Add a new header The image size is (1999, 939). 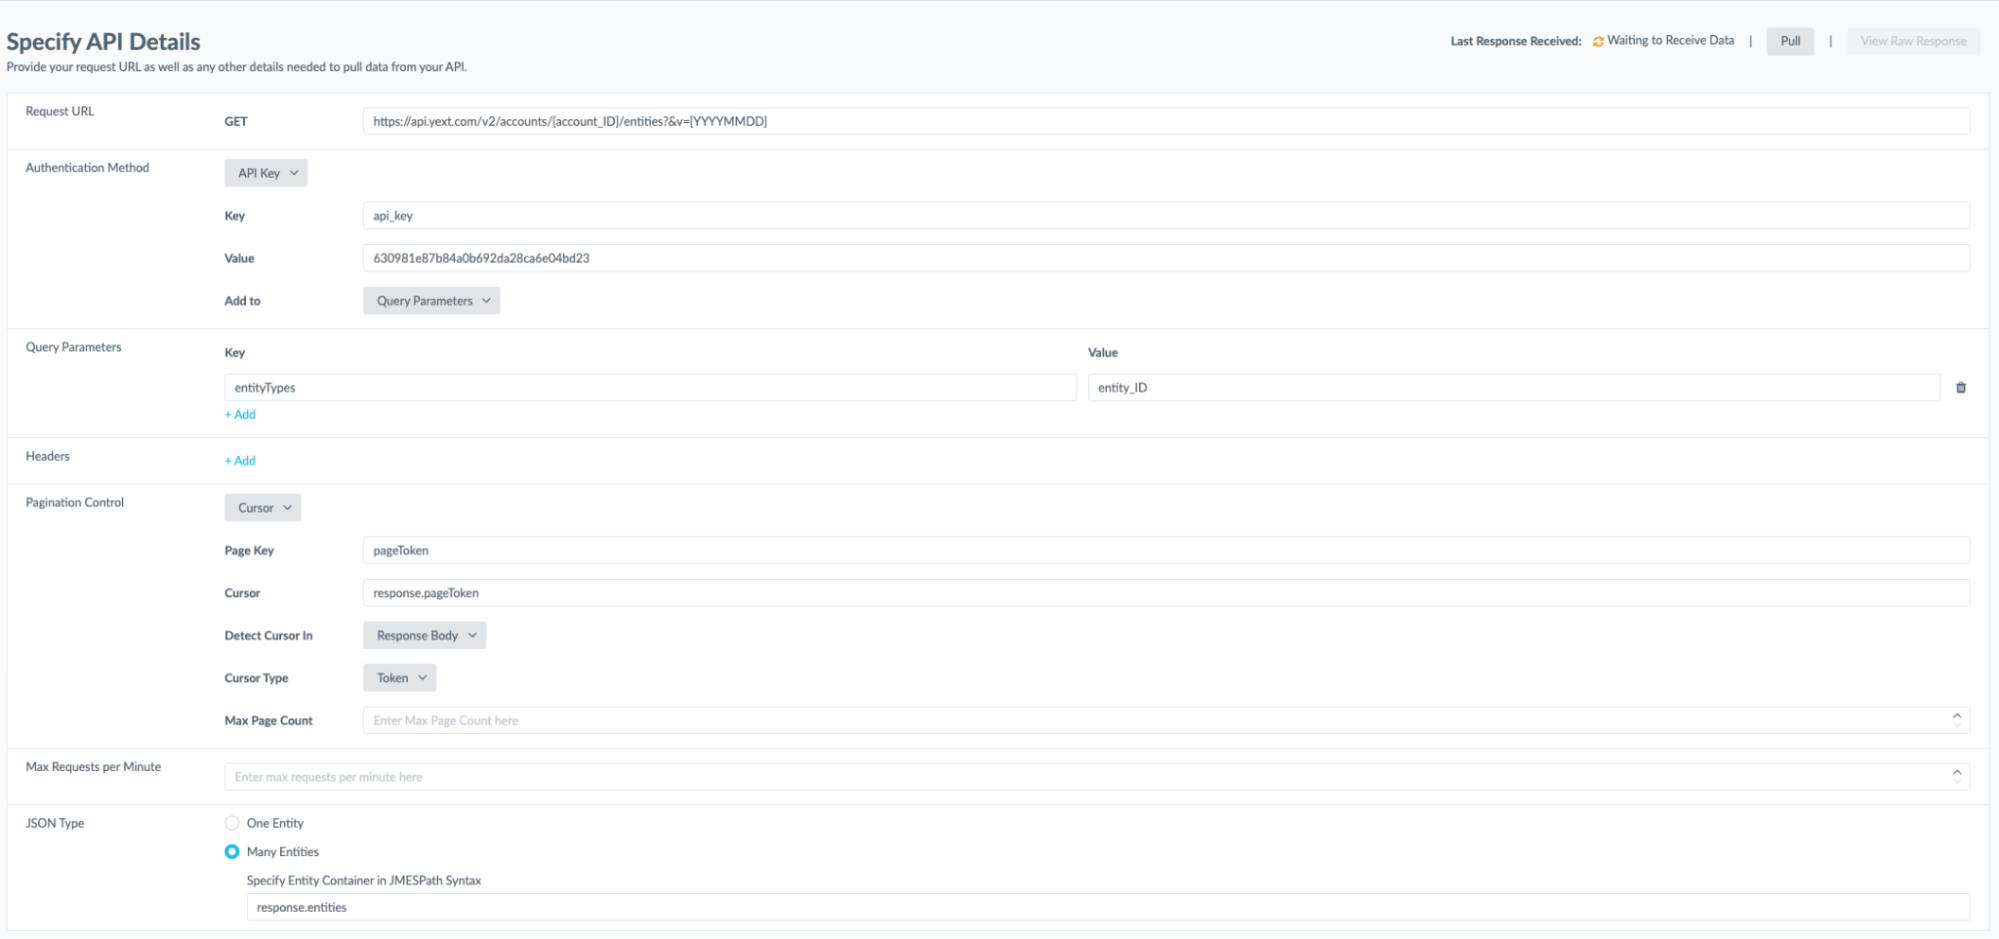(240, 461)
